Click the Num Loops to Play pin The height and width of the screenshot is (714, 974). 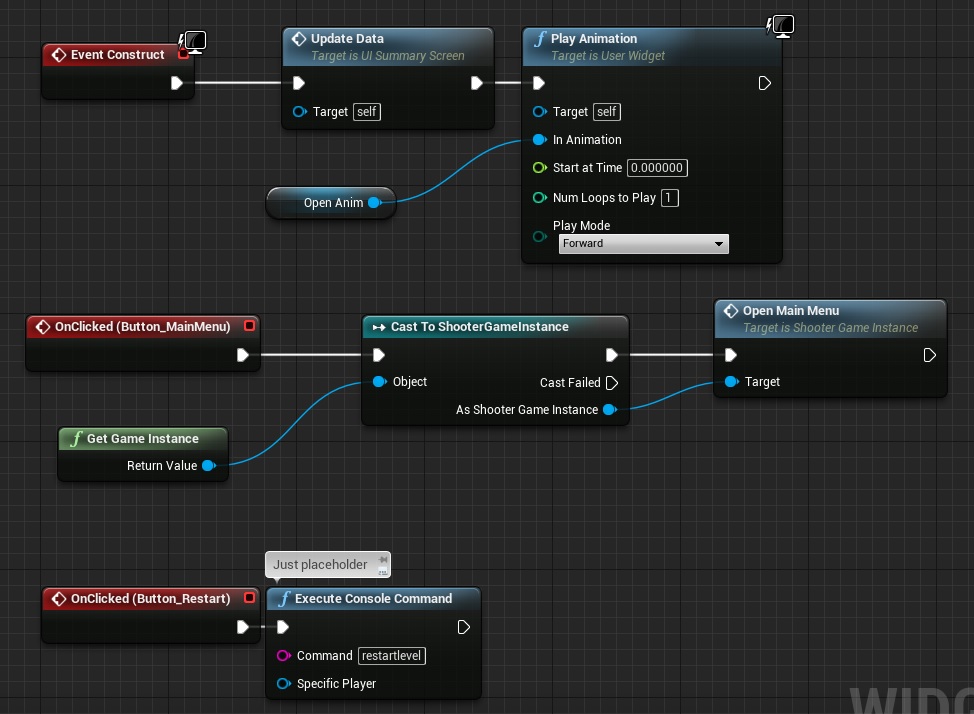(540, 198)
